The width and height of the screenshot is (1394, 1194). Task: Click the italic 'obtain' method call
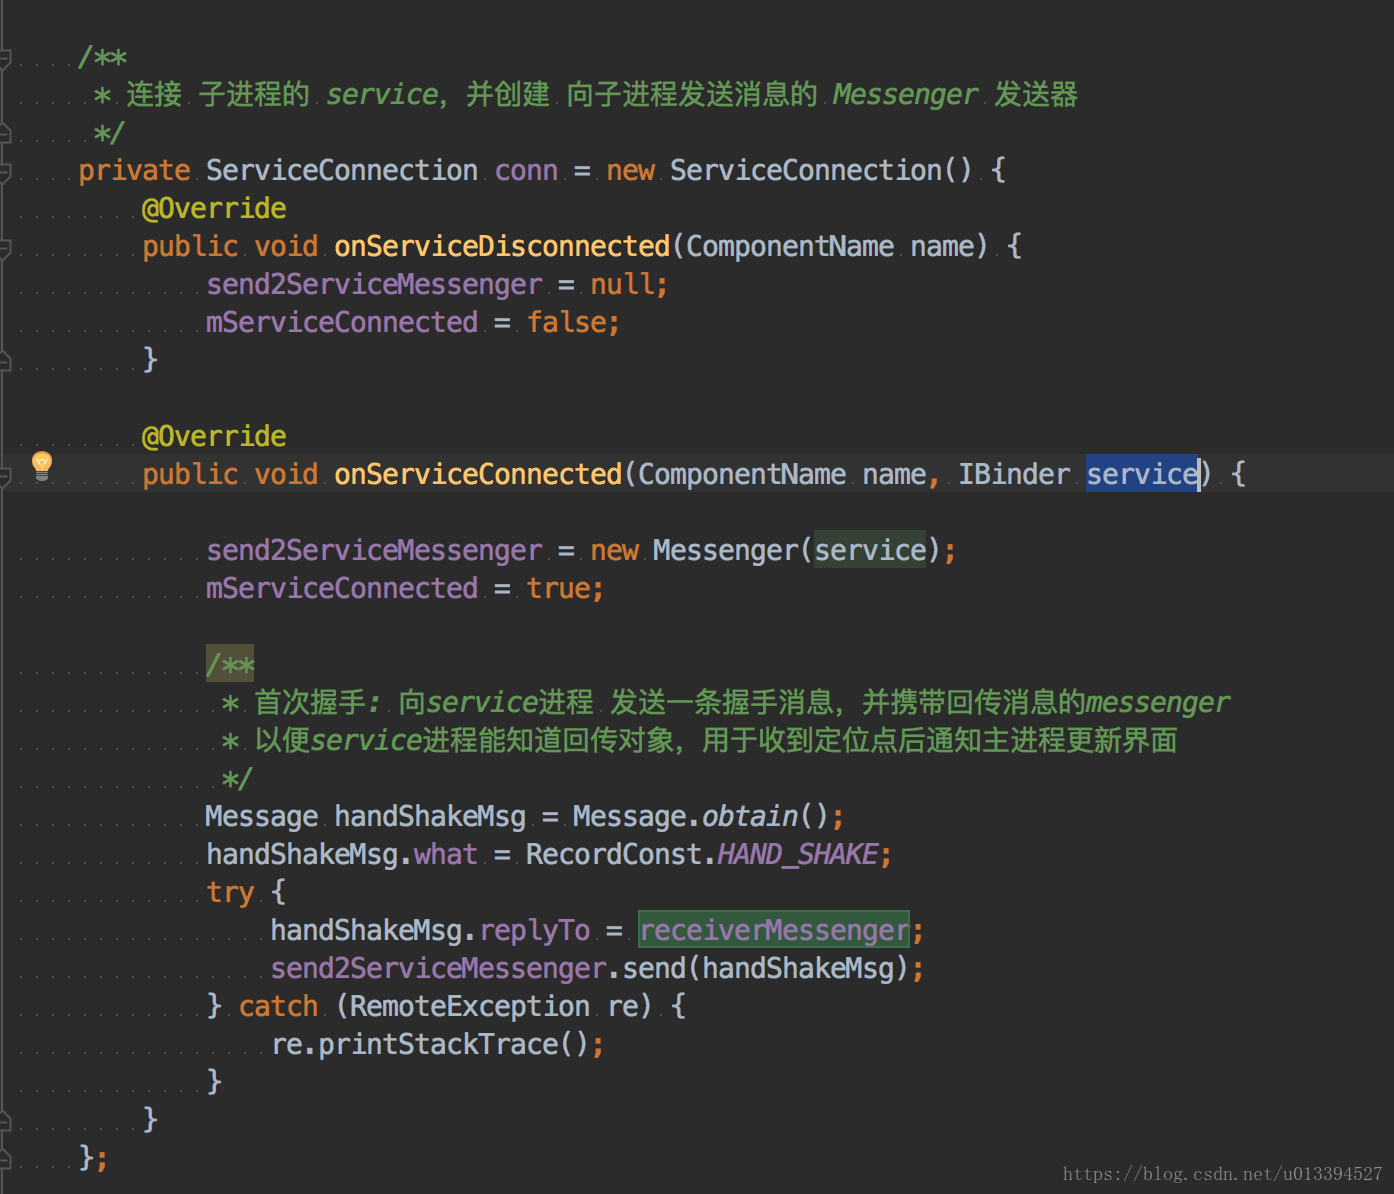tap(750, 816)
